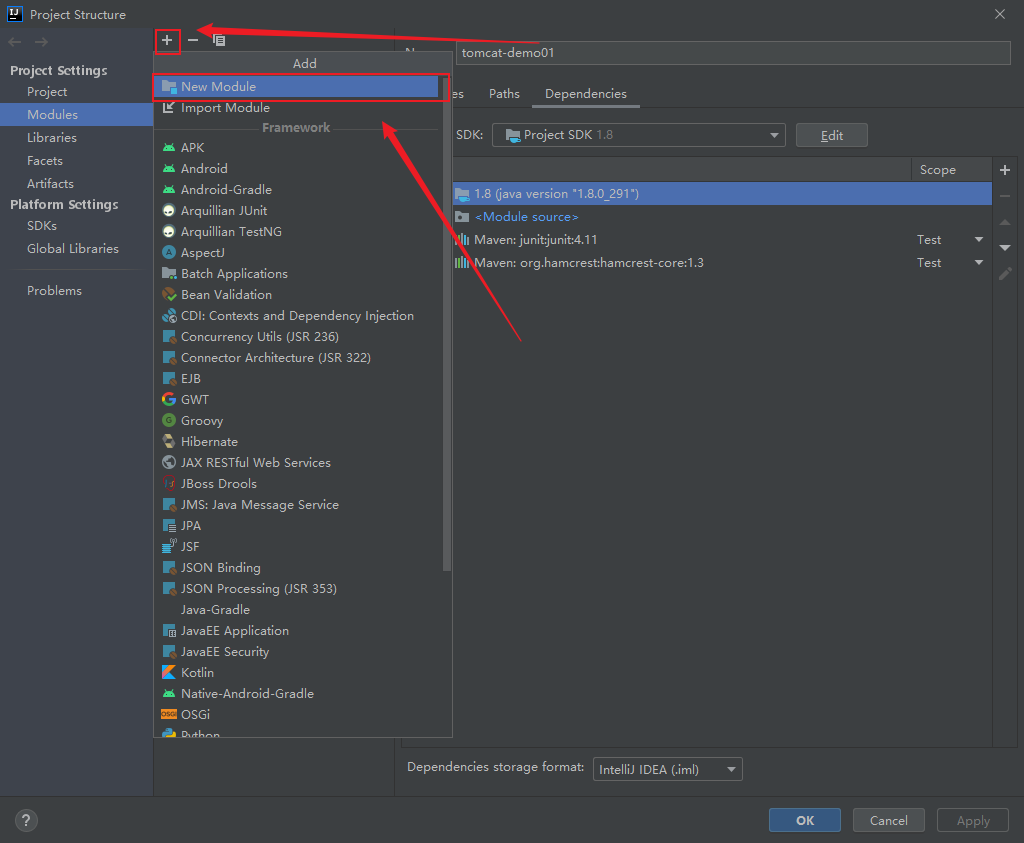
Task: Choose the JAX RESTful Web Services icon
Action: [x=169, y=462]
